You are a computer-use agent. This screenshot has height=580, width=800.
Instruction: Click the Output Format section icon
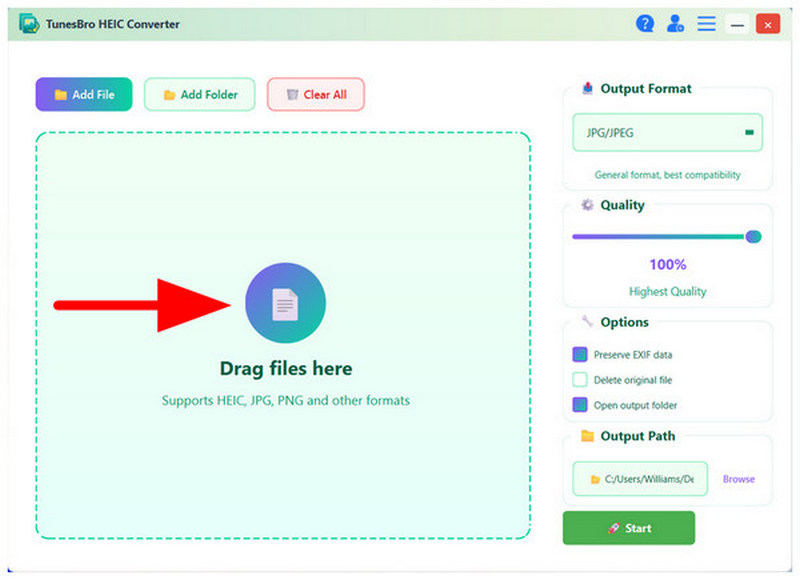[587, 88]
